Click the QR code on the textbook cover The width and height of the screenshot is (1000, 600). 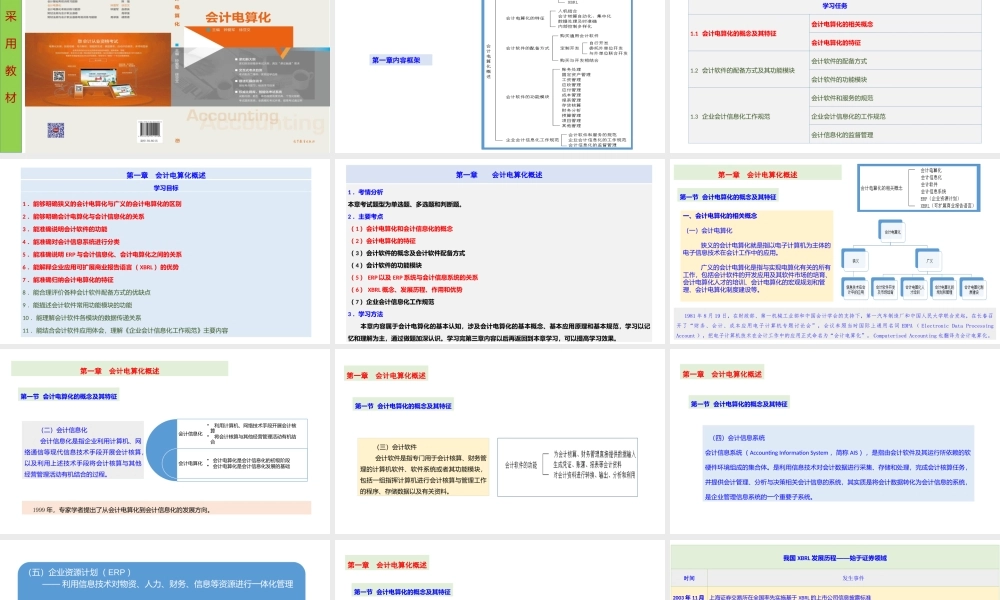tap(54, 130)
